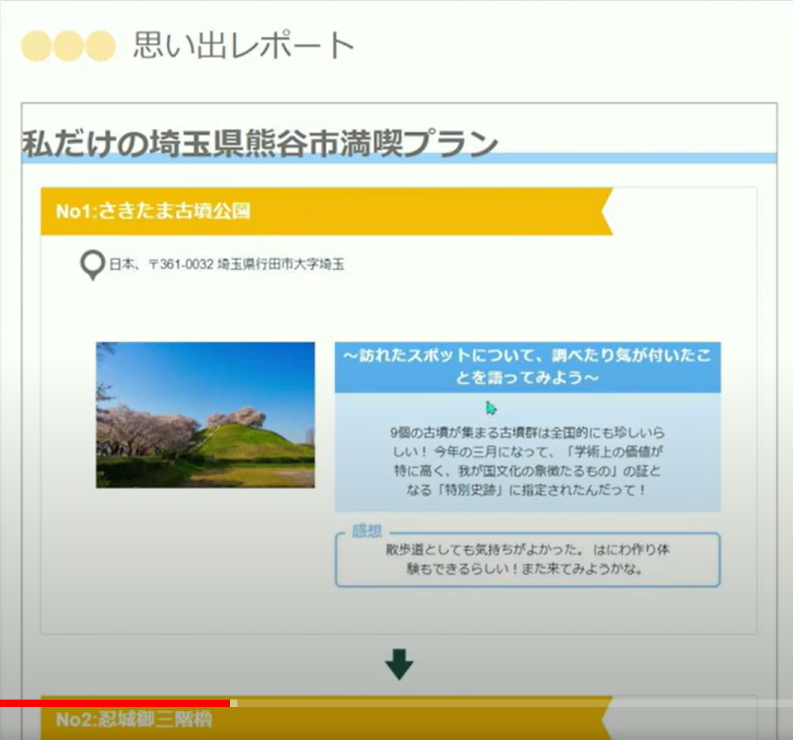This screenshot has height=740, width=793.
Task: Click the 感想 label on the comment box
Action: (367, 531)
